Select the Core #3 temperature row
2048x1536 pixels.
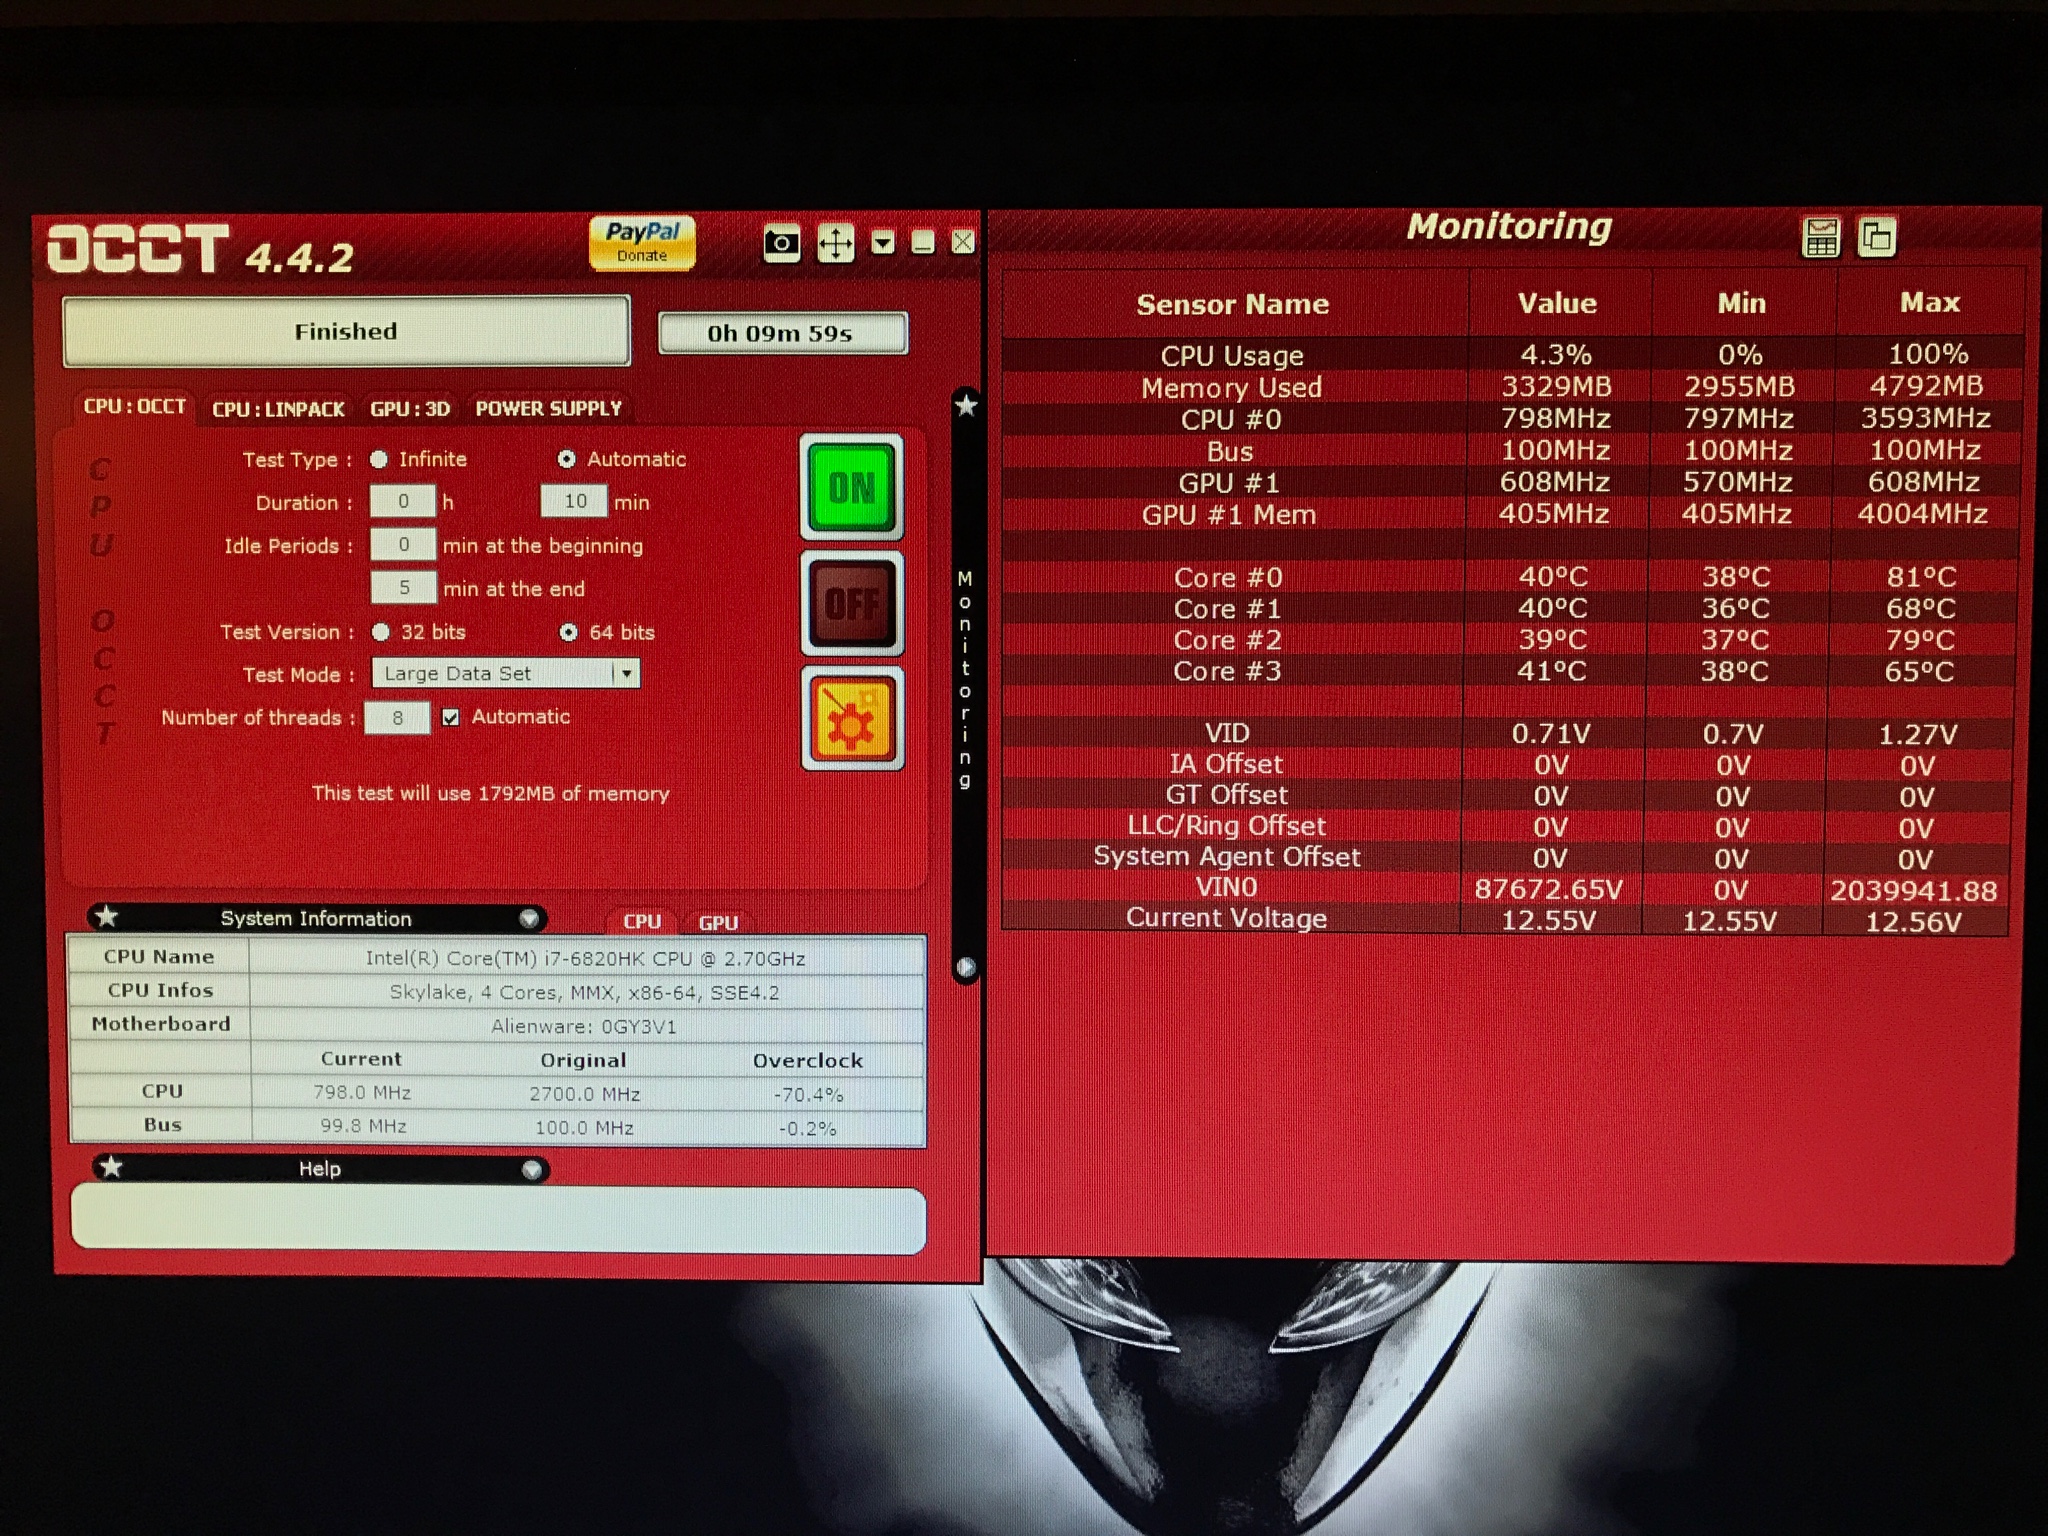1508,671
